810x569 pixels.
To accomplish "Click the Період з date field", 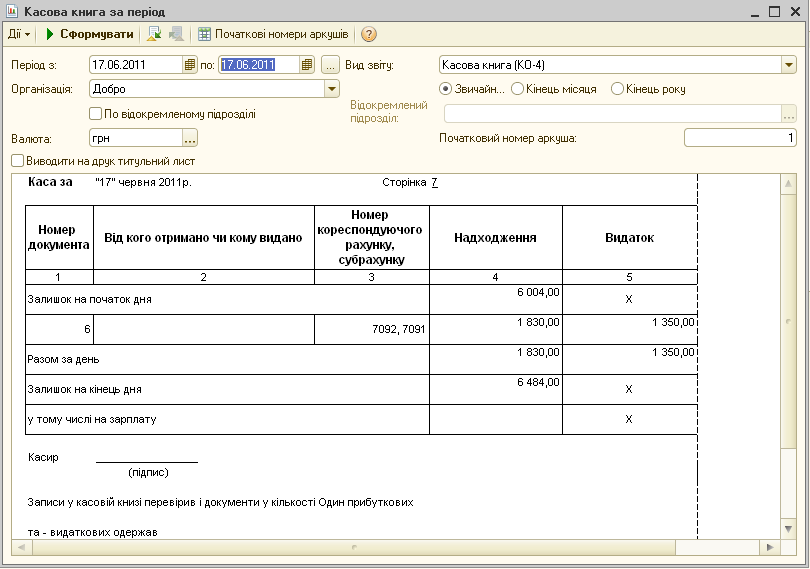I will (136, 65).
